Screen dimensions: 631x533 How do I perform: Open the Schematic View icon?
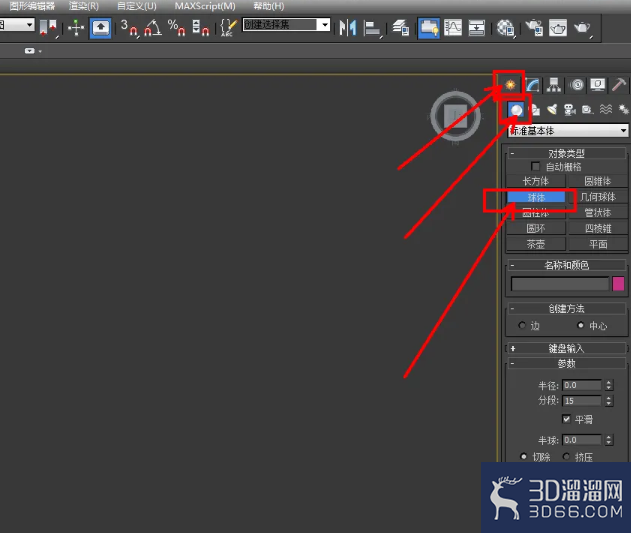point(476,28)
